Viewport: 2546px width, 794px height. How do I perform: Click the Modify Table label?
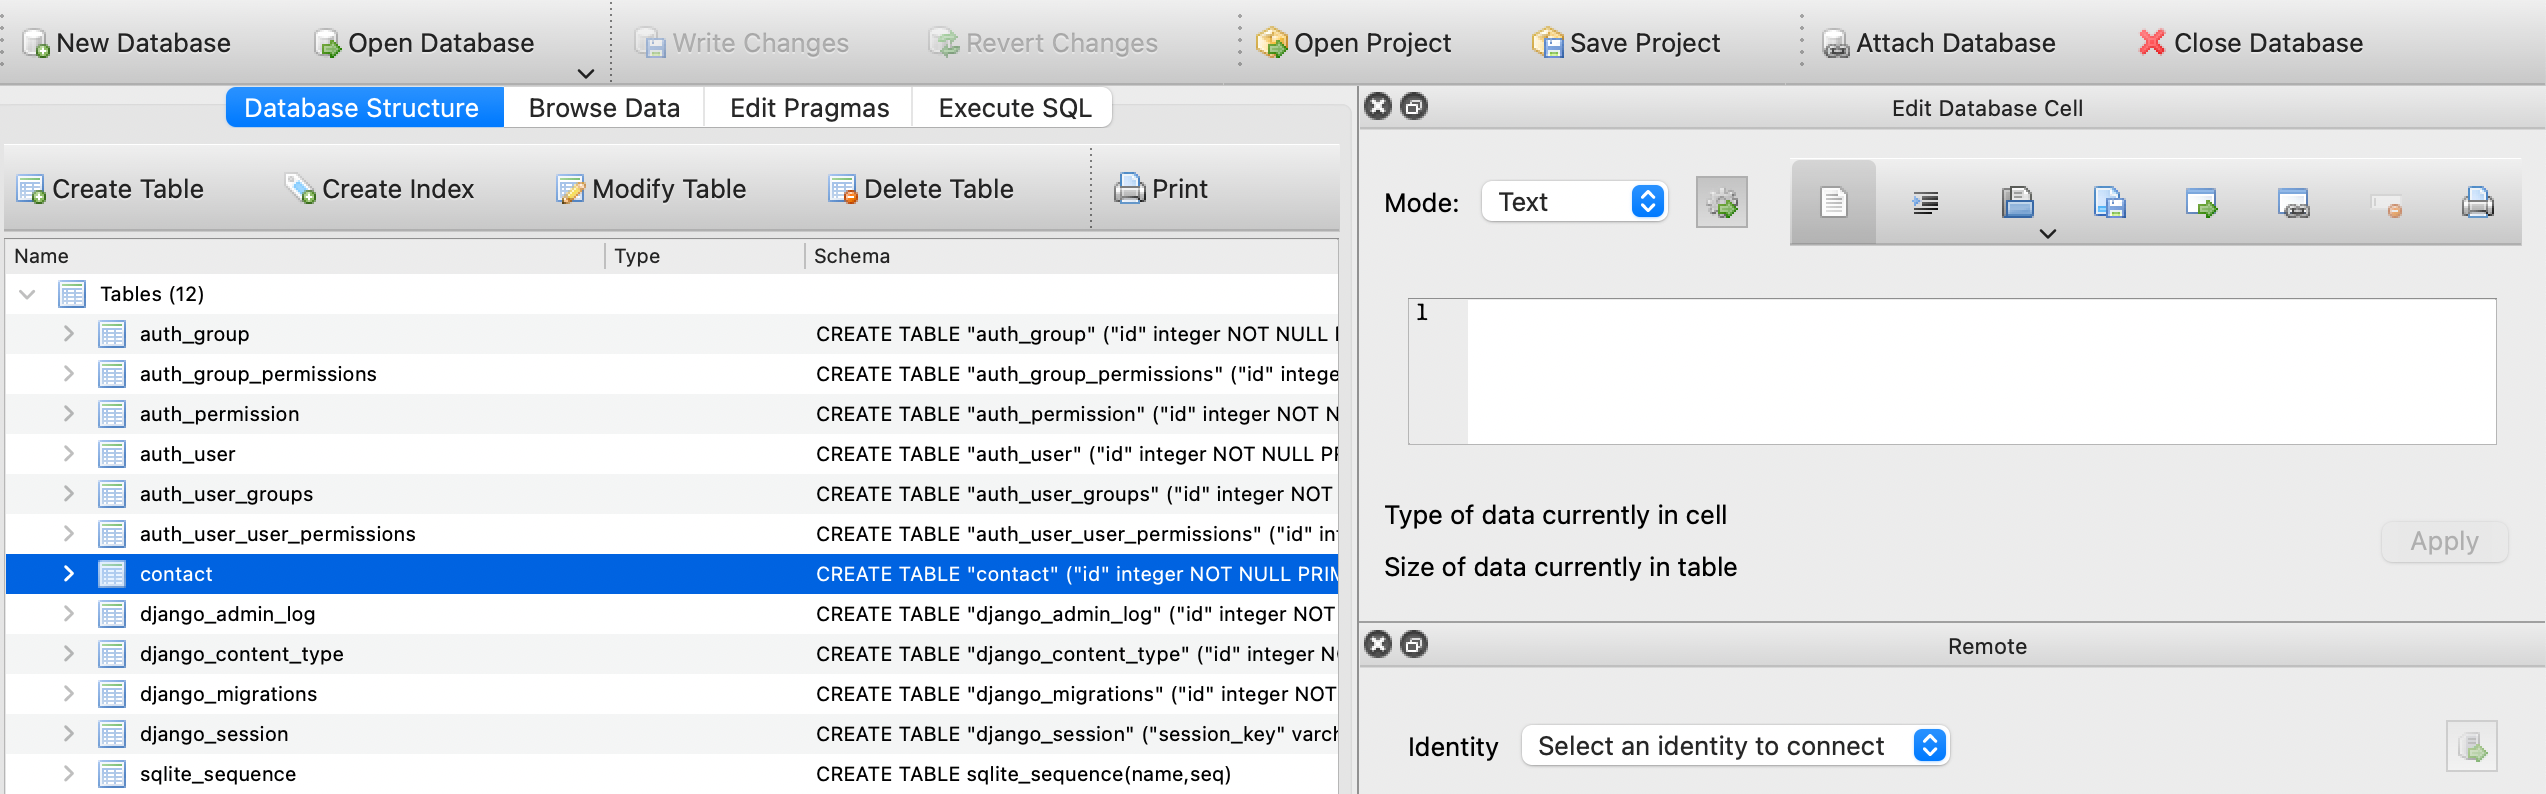(x=669, y=189)
